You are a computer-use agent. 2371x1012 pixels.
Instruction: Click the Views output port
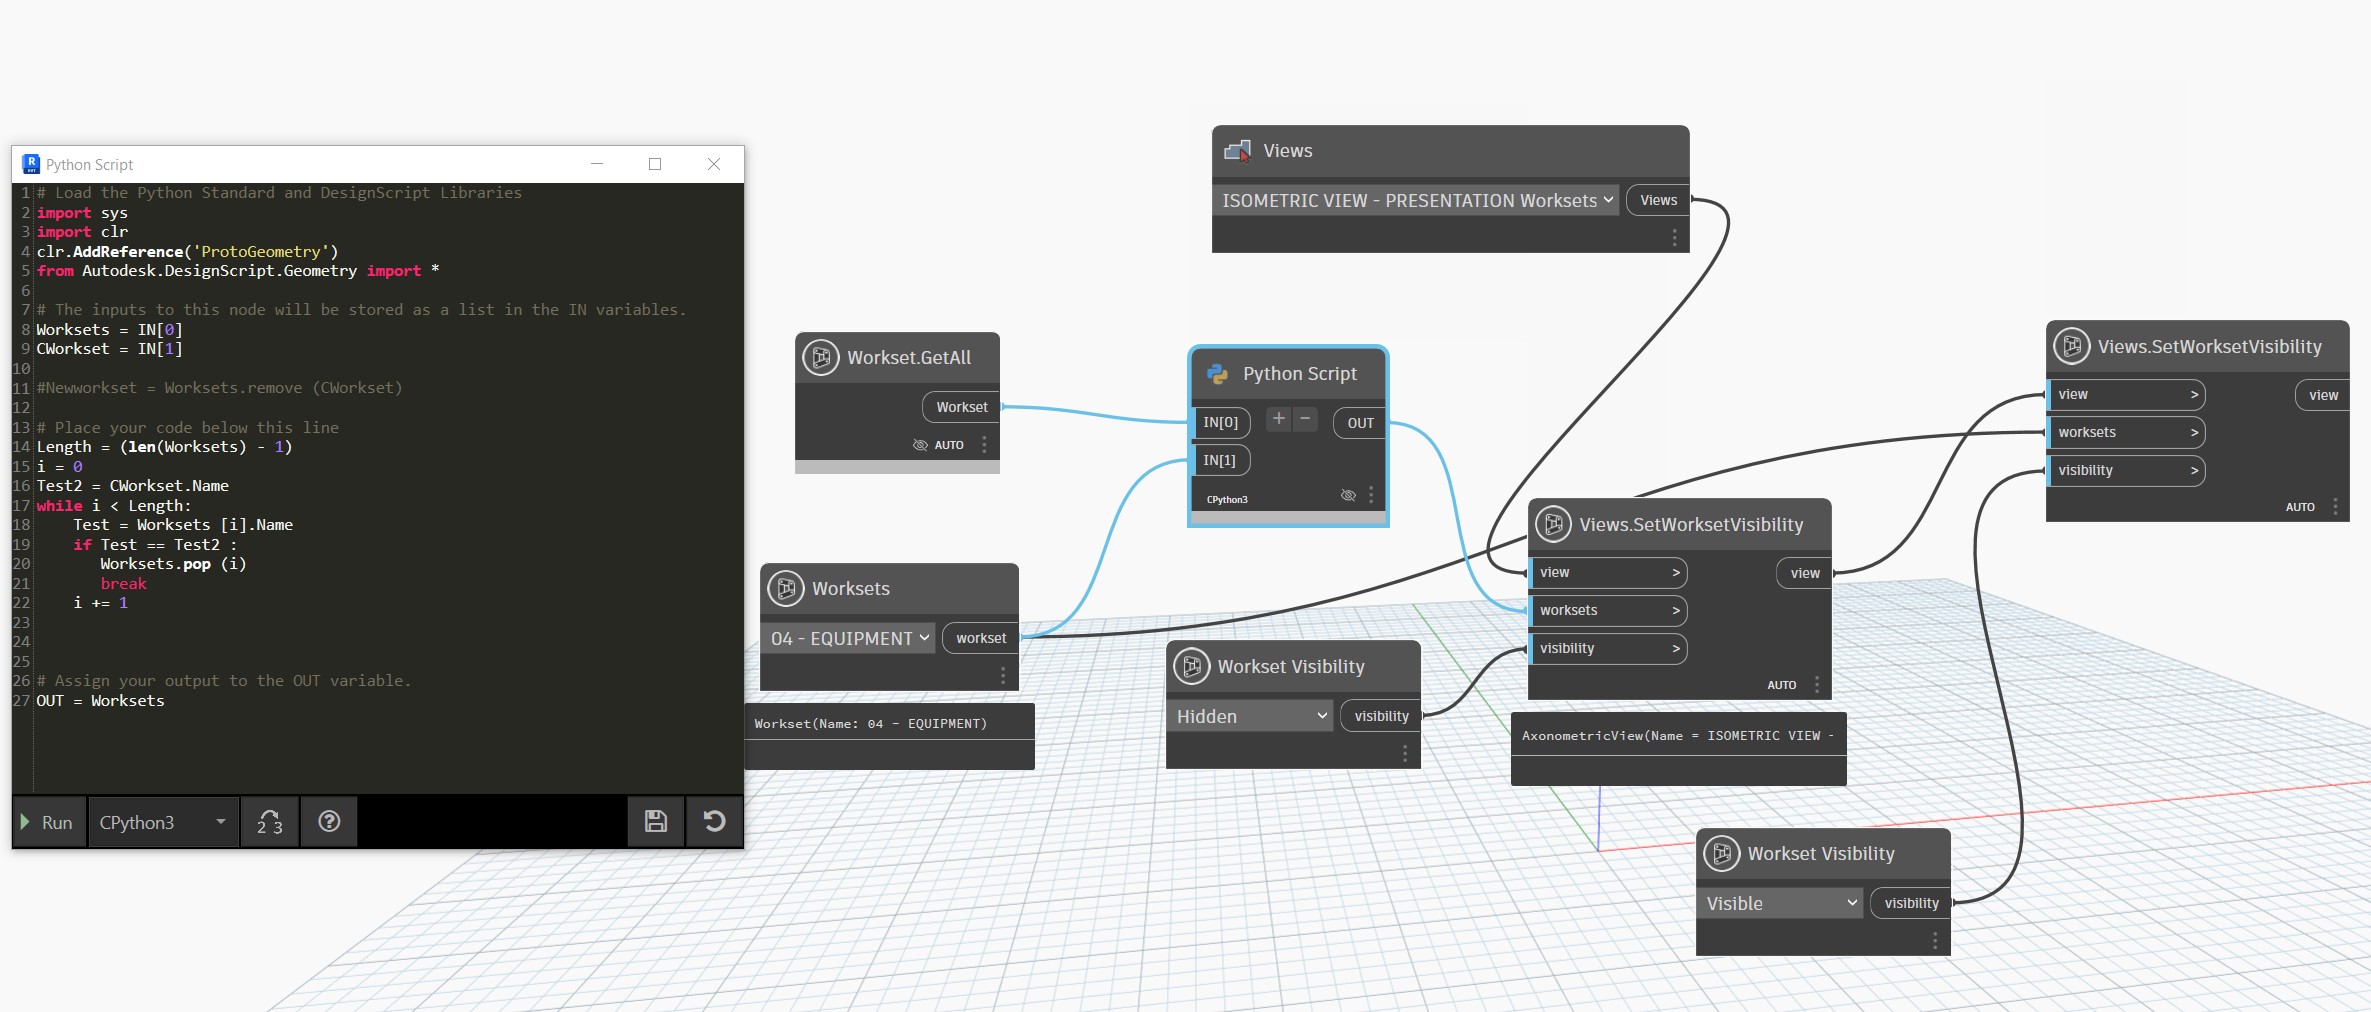coord(1658,200)
